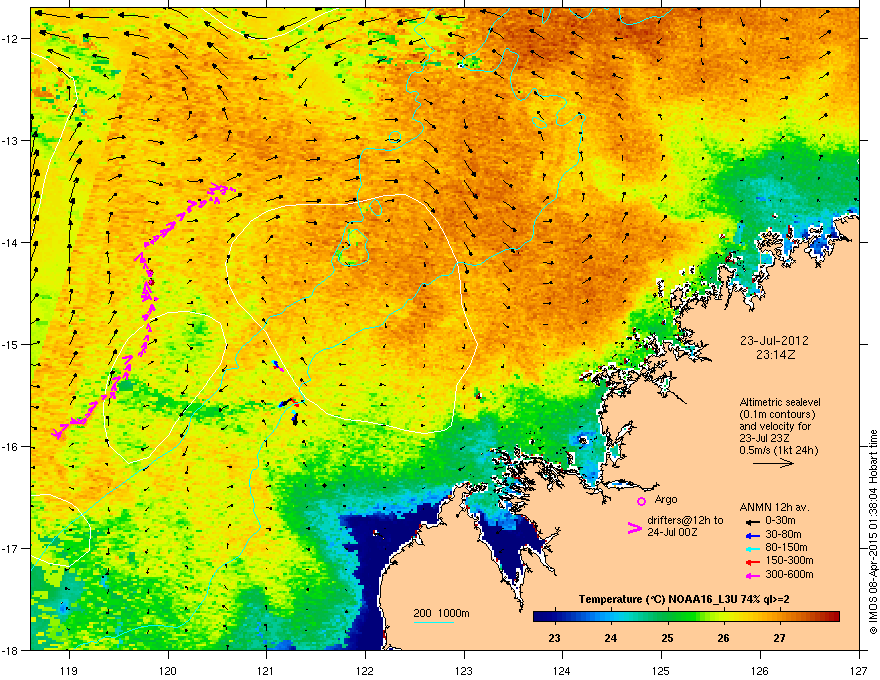The width and height of the screenshot is (880, 680).
Task: Click the drifters@12h to legend text
Action: click(685, 520)
